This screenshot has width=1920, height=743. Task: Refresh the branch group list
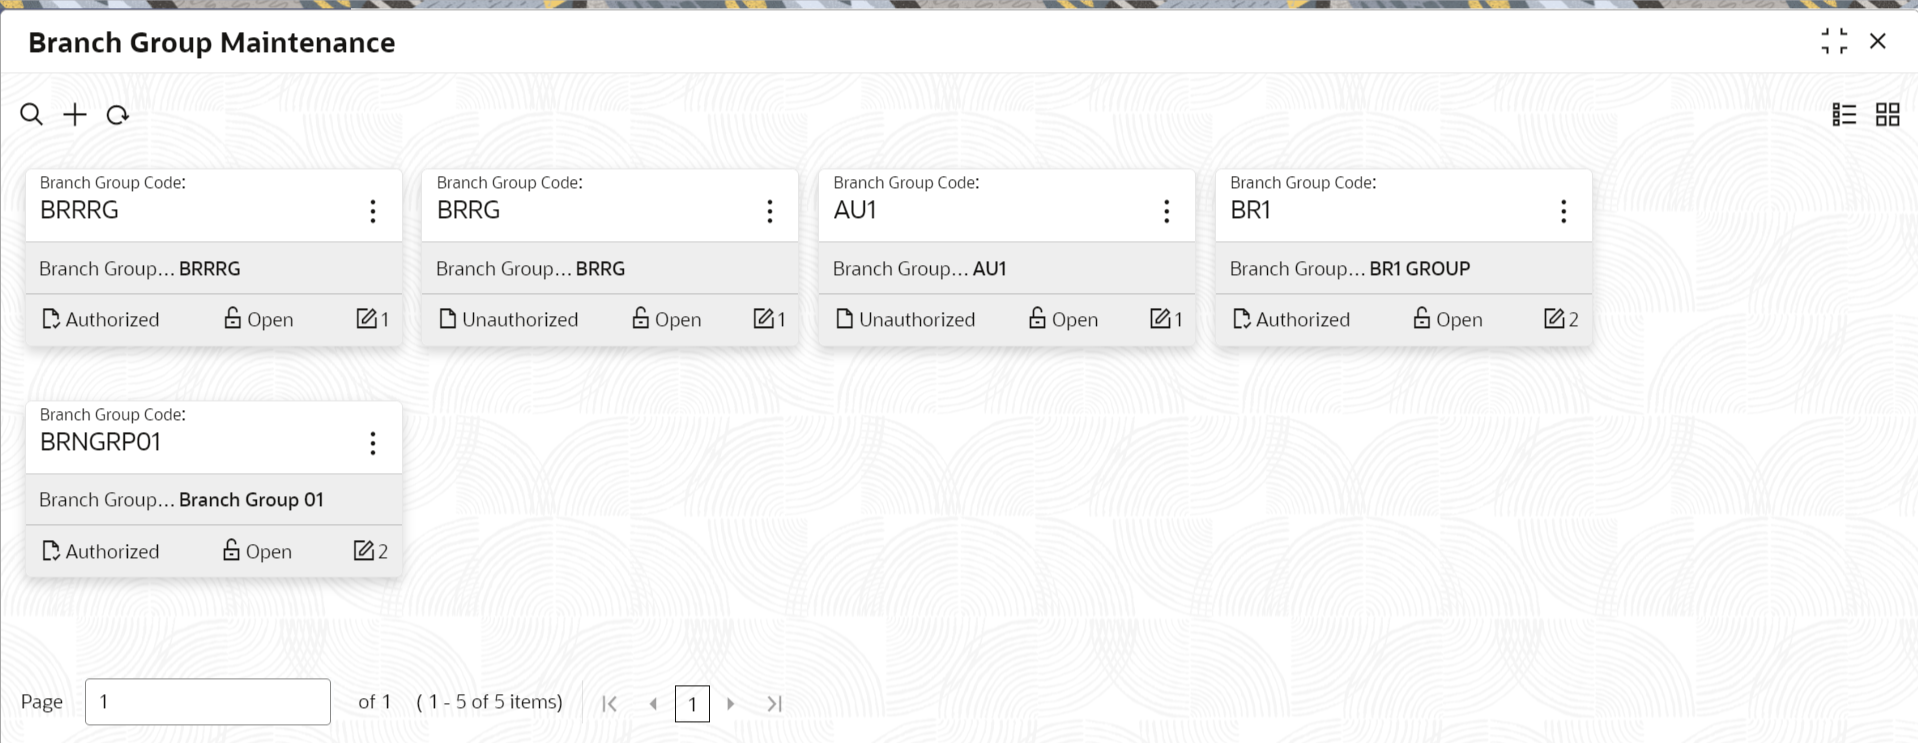click(x=118, y=115)
